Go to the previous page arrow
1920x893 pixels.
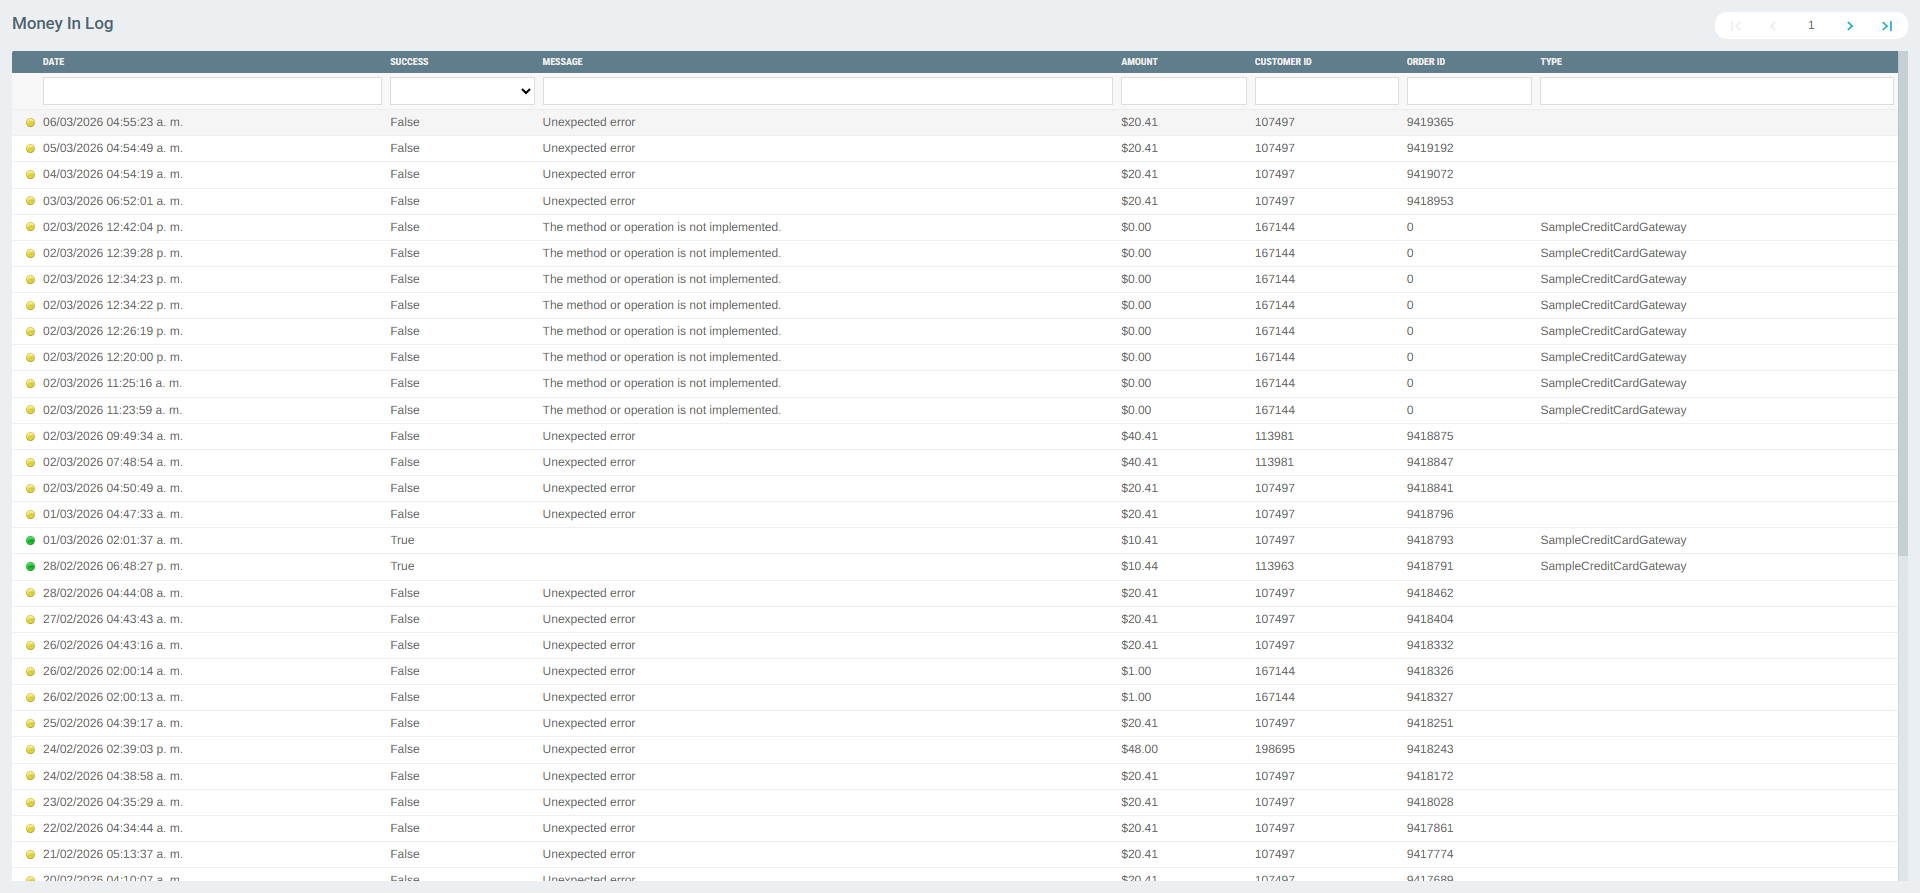click(x=1773, y=26)
